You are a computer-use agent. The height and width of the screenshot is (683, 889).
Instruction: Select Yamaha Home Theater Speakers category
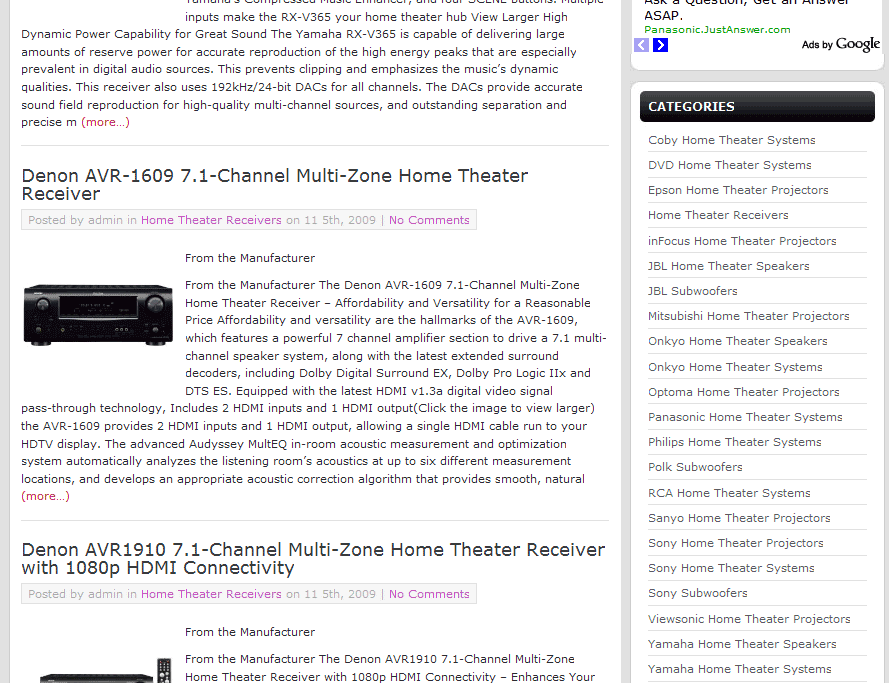tap(742, 643)
